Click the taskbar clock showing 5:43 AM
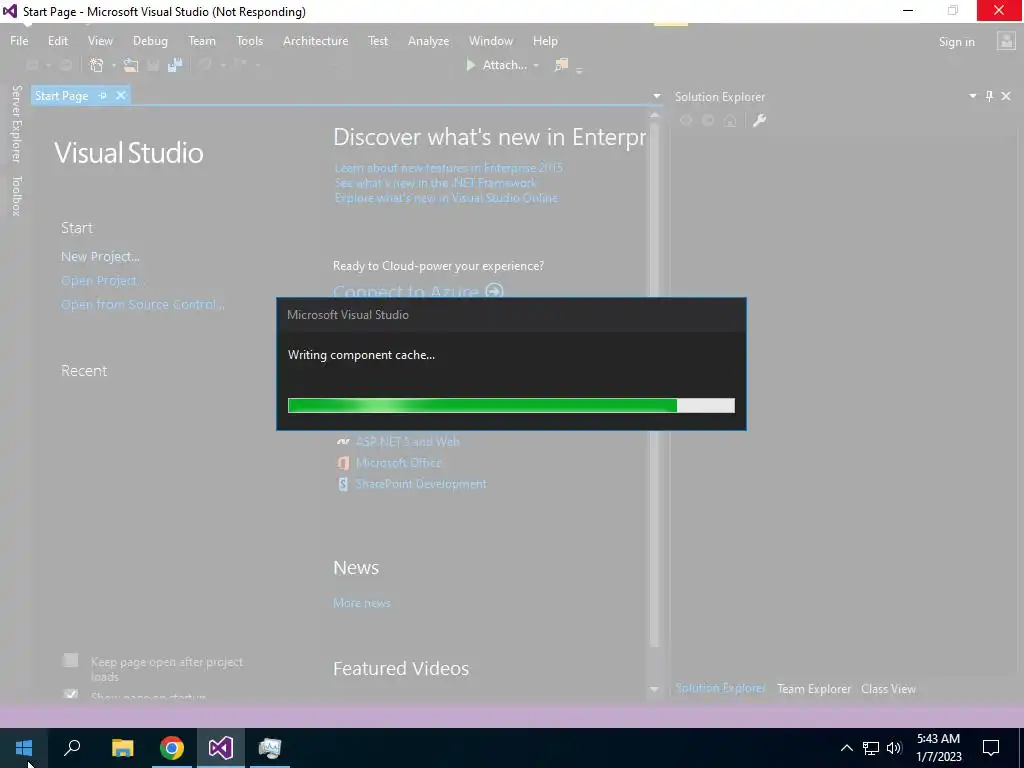 tap(938, 748)
